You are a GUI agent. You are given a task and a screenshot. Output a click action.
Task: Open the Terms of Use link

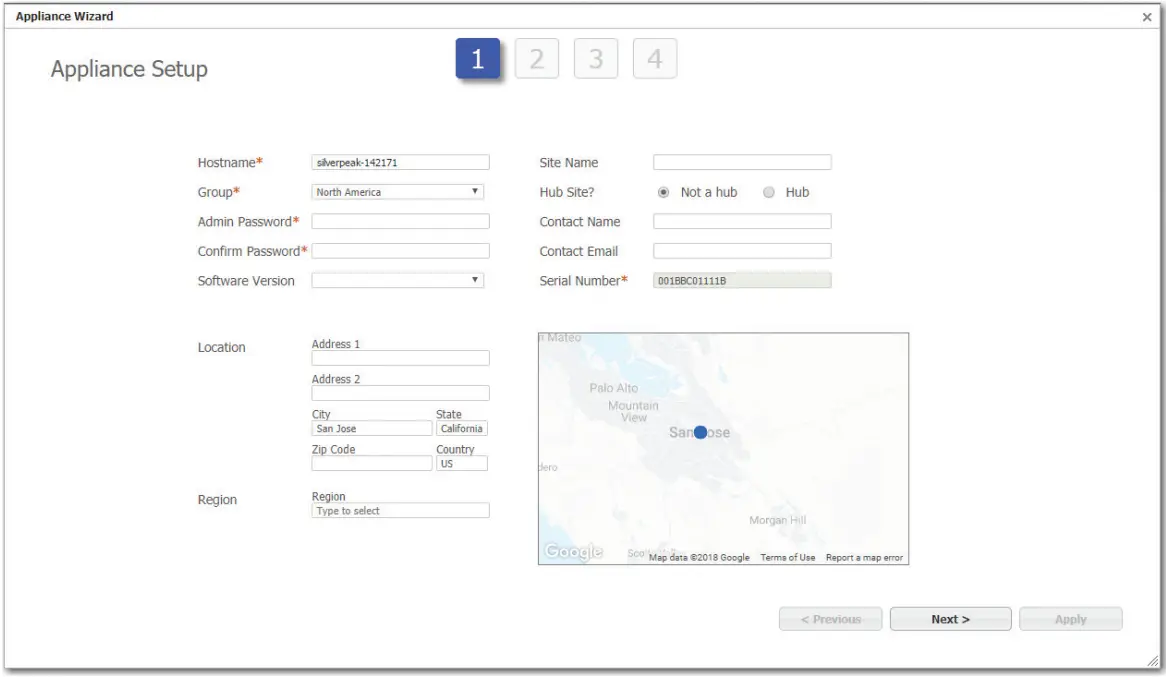(787, 559)
